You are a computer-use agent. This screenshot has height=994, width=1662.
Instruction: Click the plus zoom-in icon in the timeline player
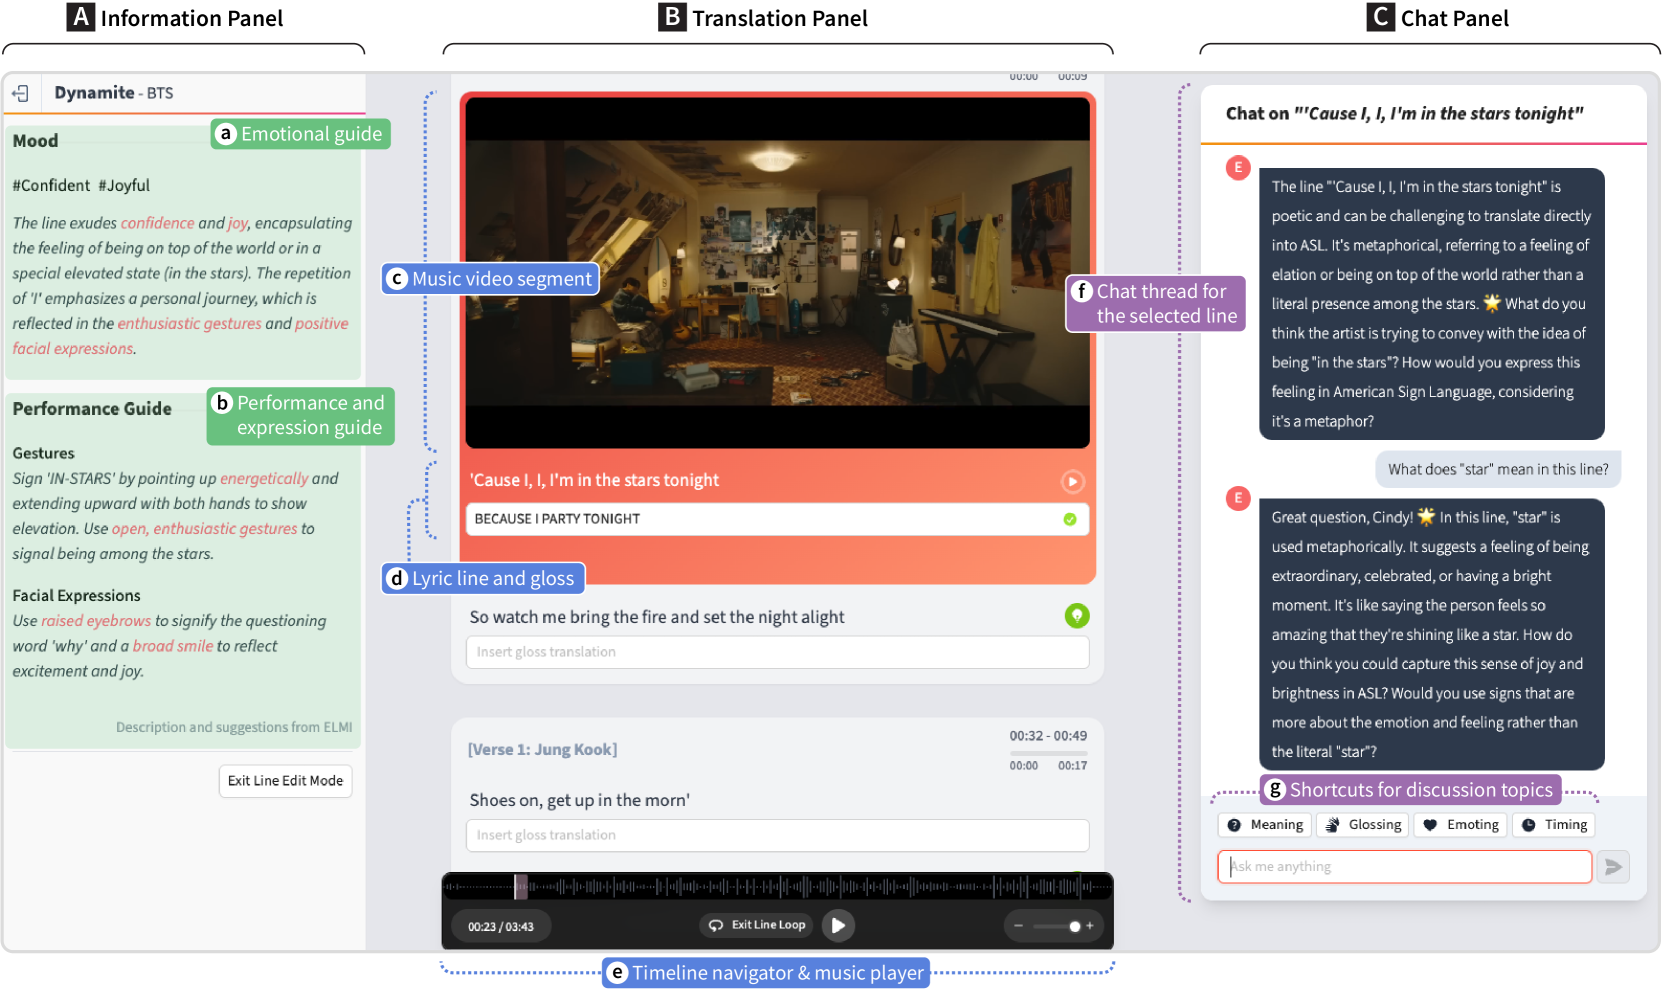1090,926
